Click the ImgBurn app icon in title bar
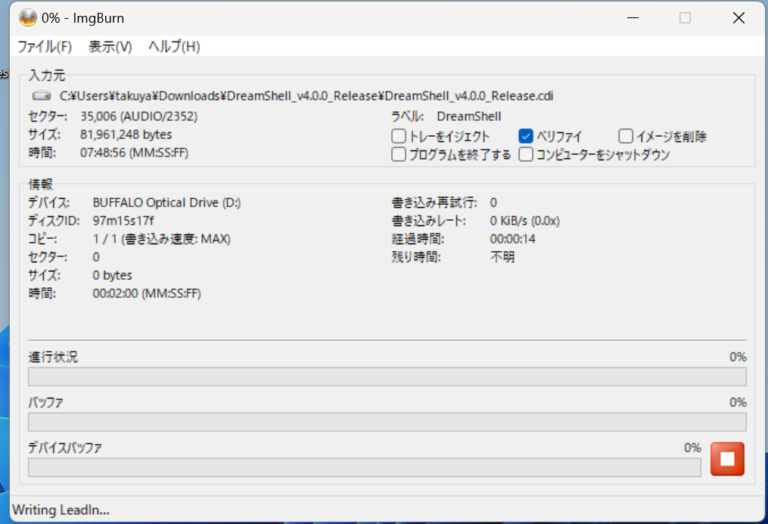The image size is (768, 524). pyautogui.click(x=27, y=17)
